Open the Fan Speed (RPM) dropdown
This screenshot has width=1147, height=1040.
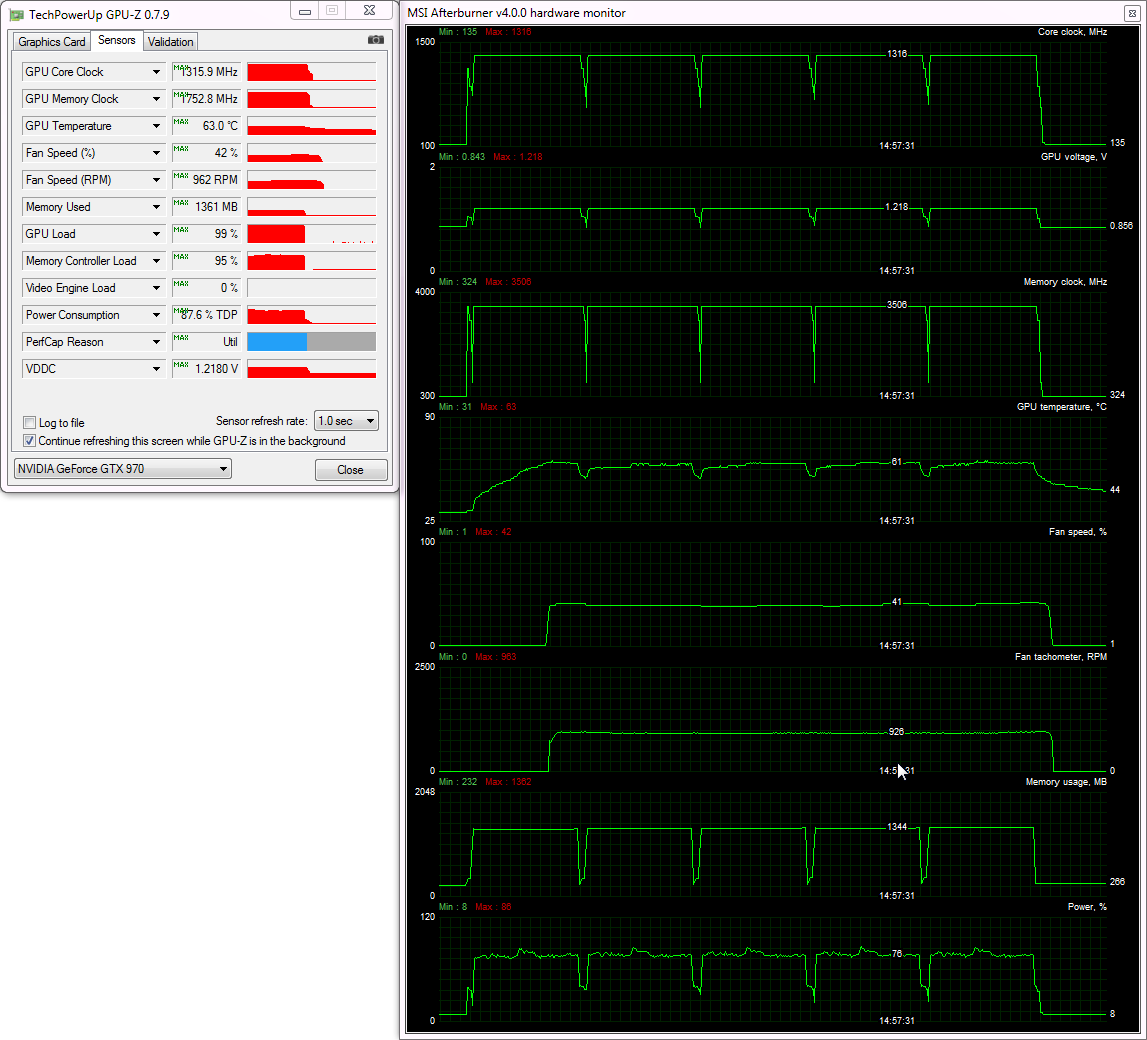(156, 180)
